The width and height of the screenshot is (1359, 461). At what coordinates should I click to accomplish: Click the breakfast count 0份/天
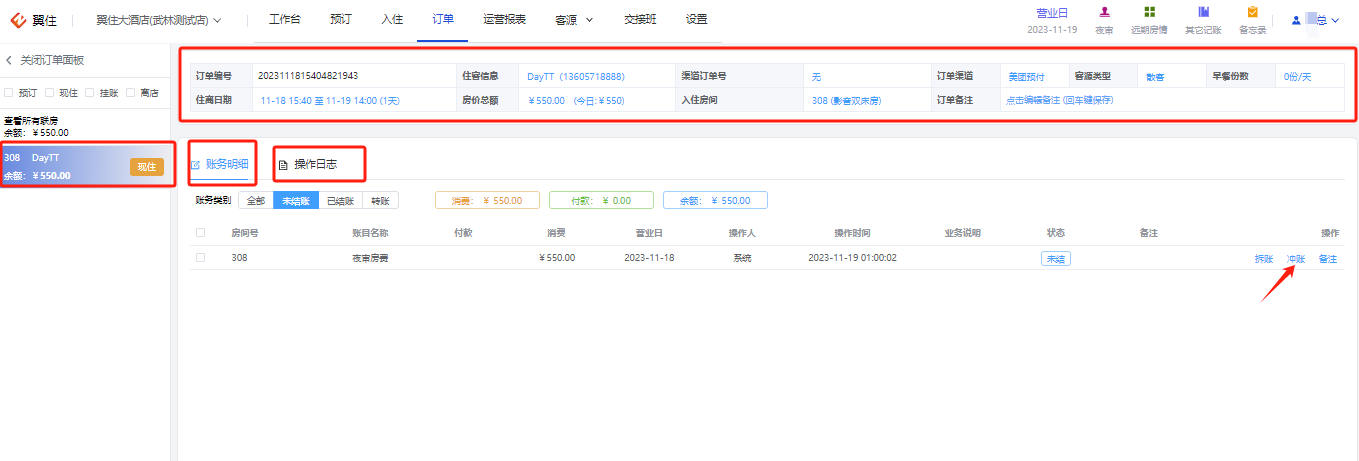coord(1297,76)
